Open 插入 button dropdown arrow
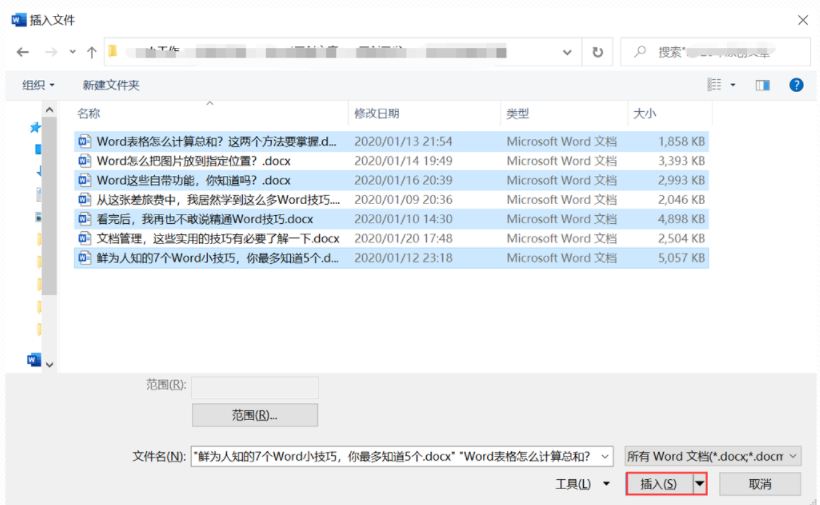The height and width of the screenshot is (505, 820). tap(700, 484)
